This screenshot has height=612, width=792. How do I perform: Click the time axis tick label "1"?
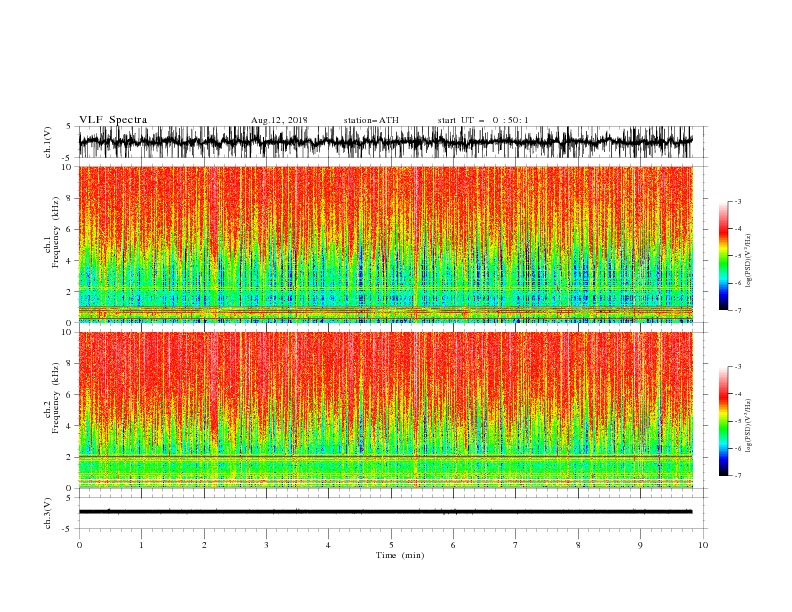coord(141,545)
